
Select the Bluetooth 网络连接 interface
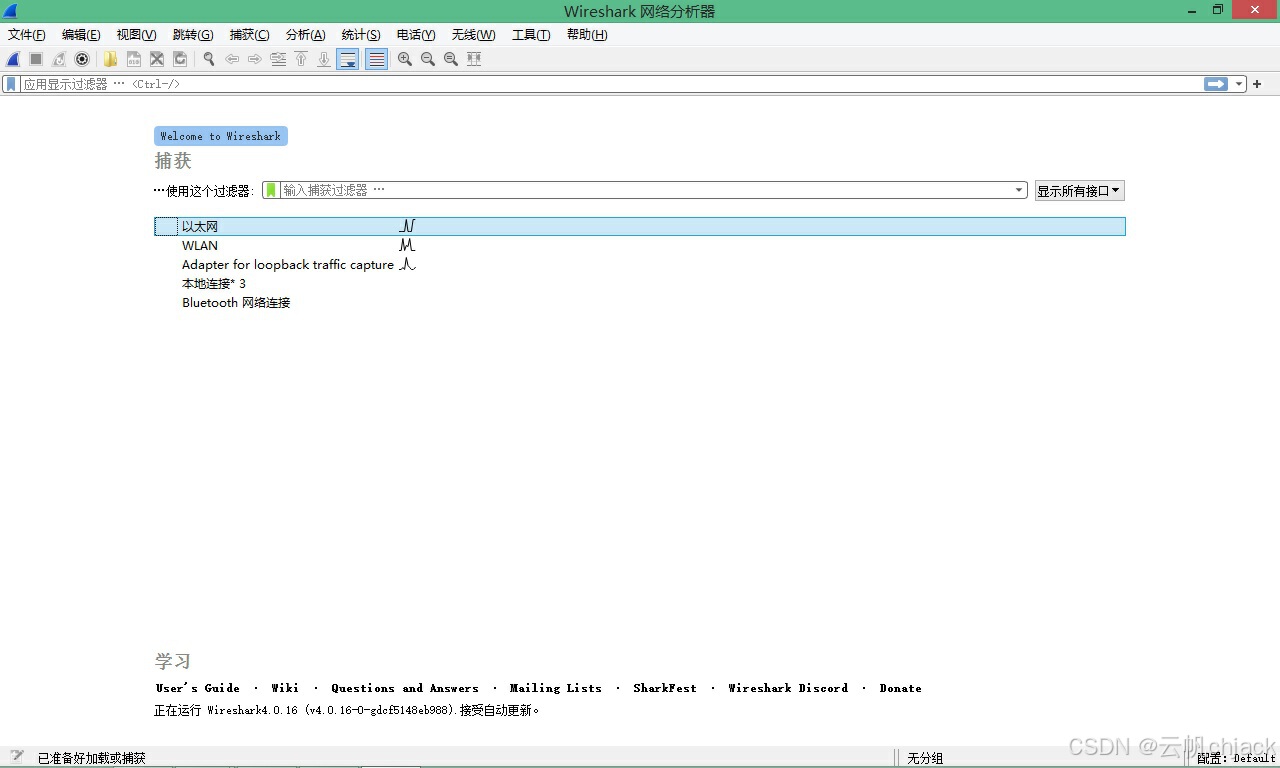[640, 303]
